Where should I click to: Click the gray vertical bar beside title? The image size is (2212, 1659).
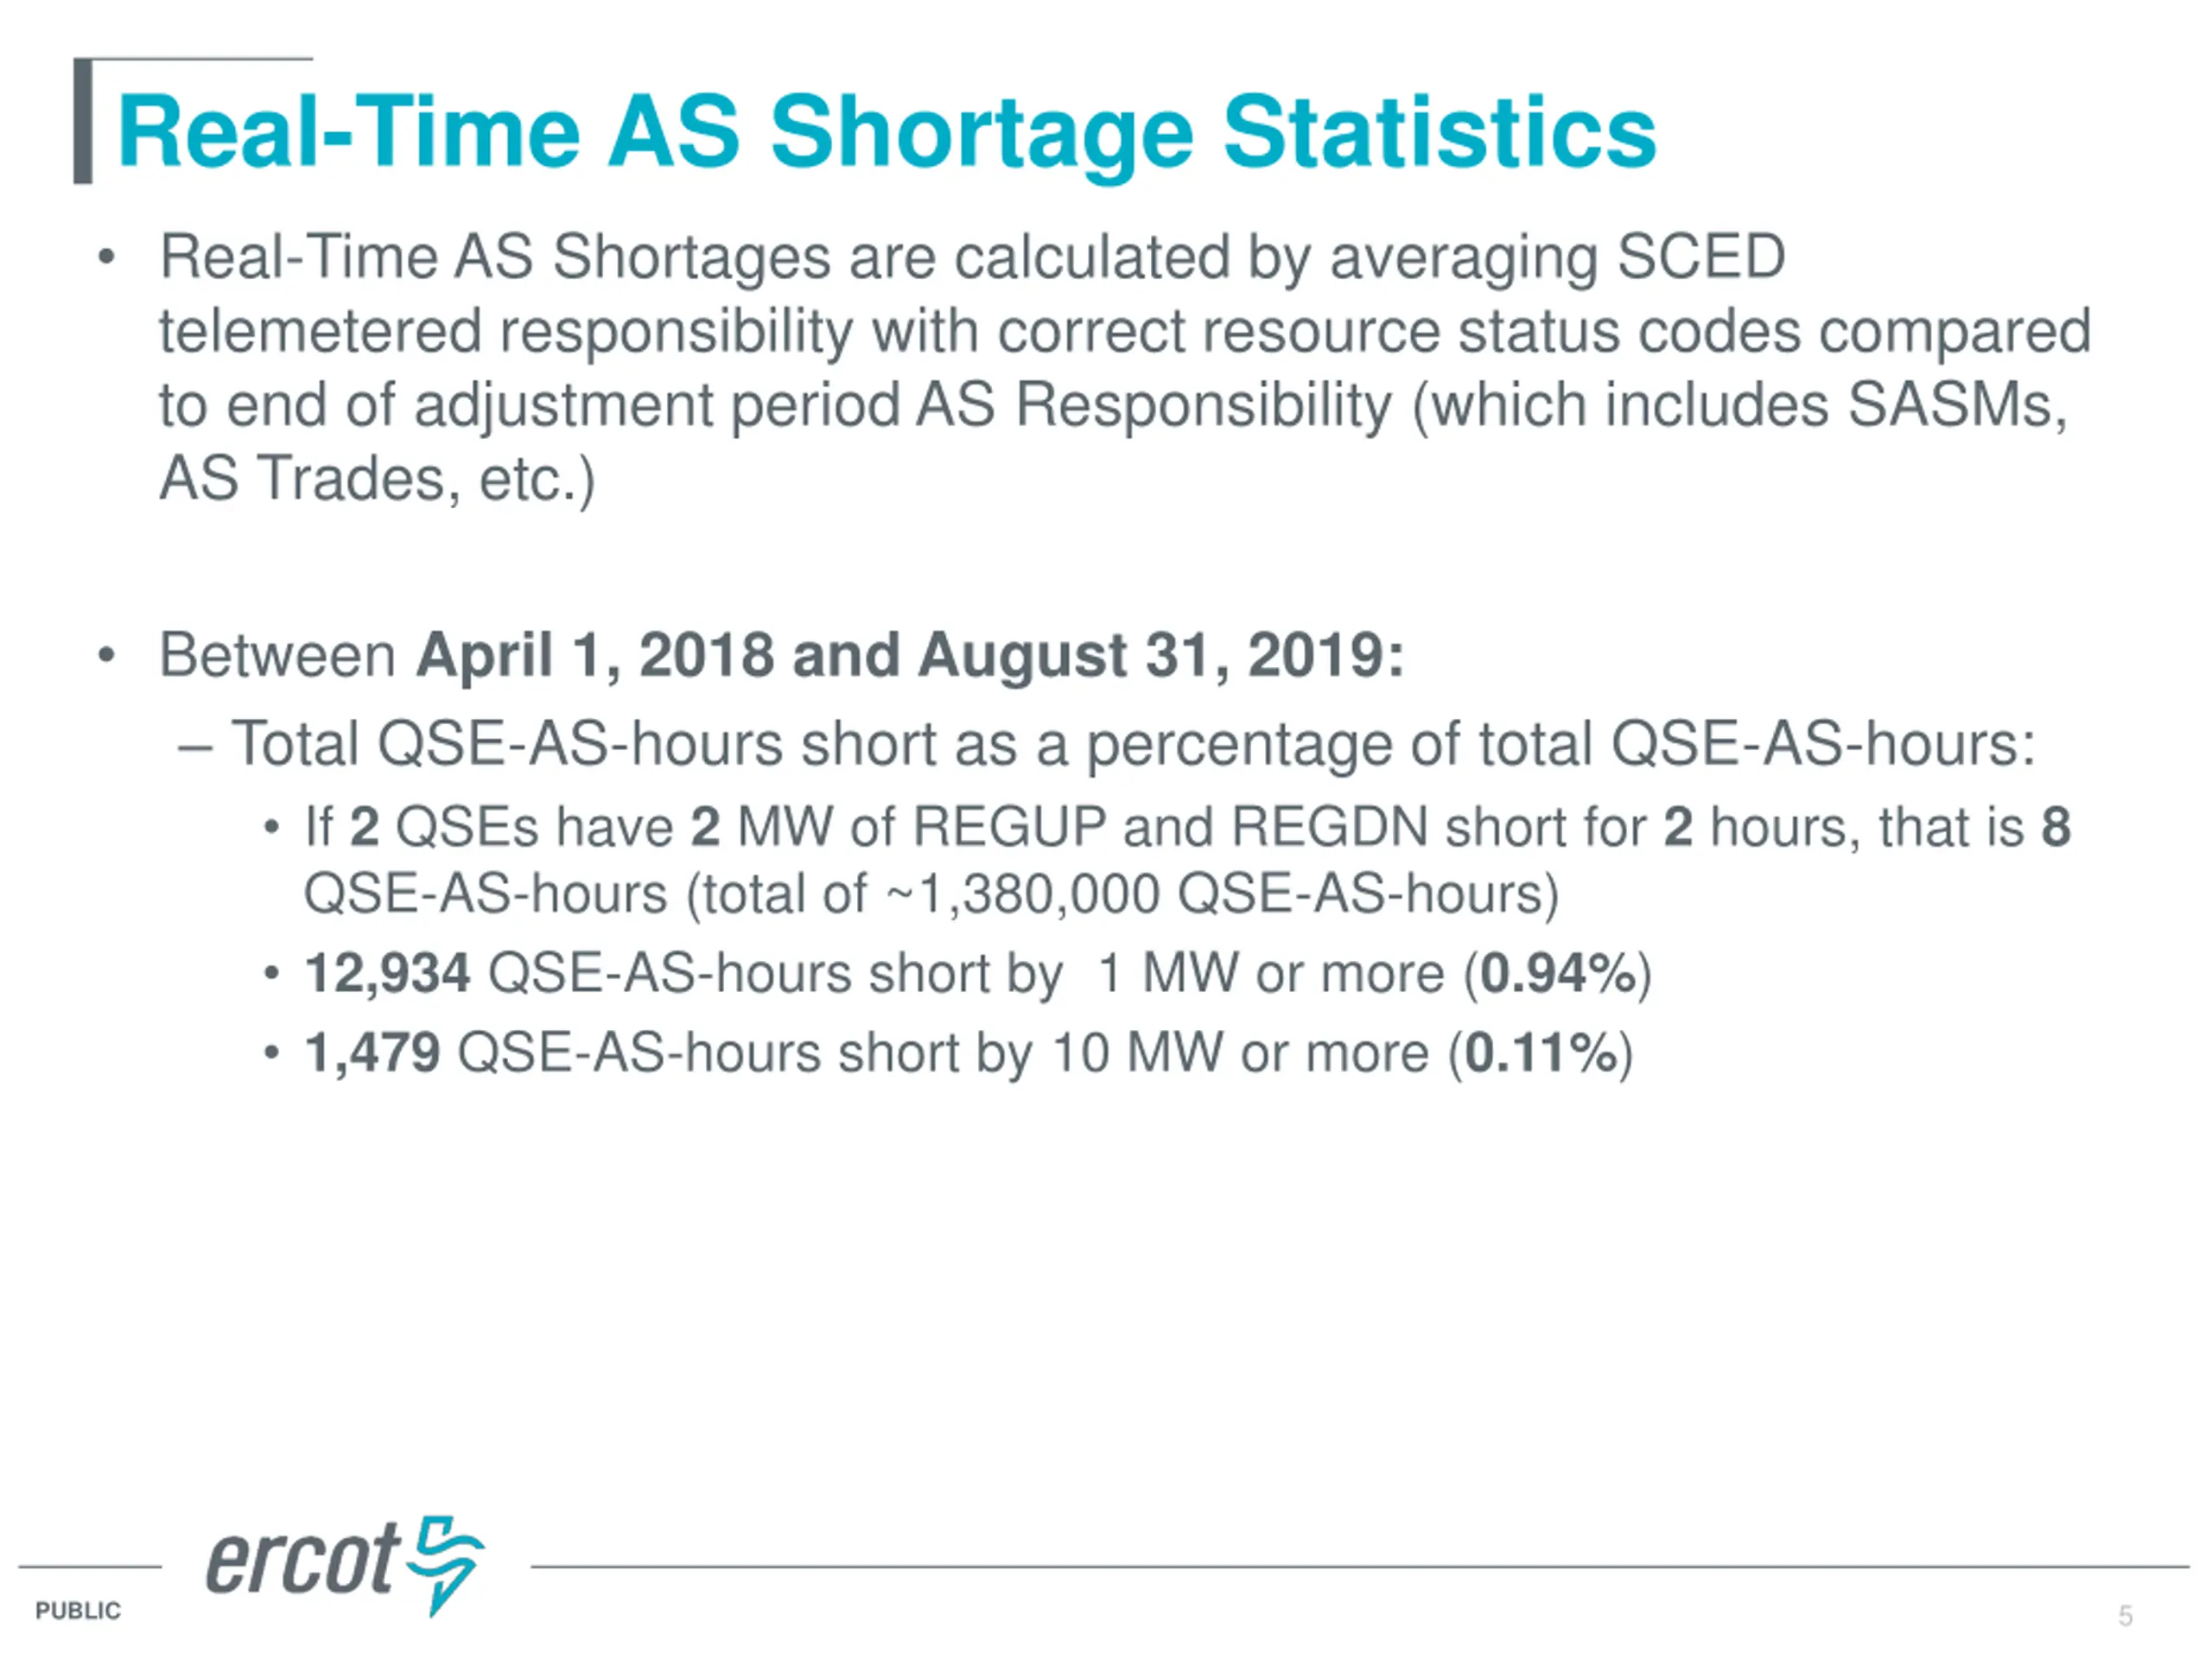point(83,121)
